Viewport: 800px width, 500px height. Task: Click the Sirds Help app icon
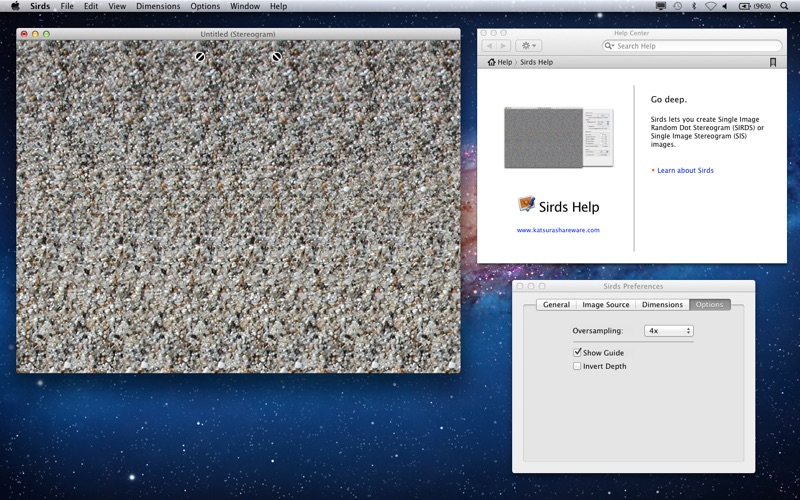click(x=527, y=204)
